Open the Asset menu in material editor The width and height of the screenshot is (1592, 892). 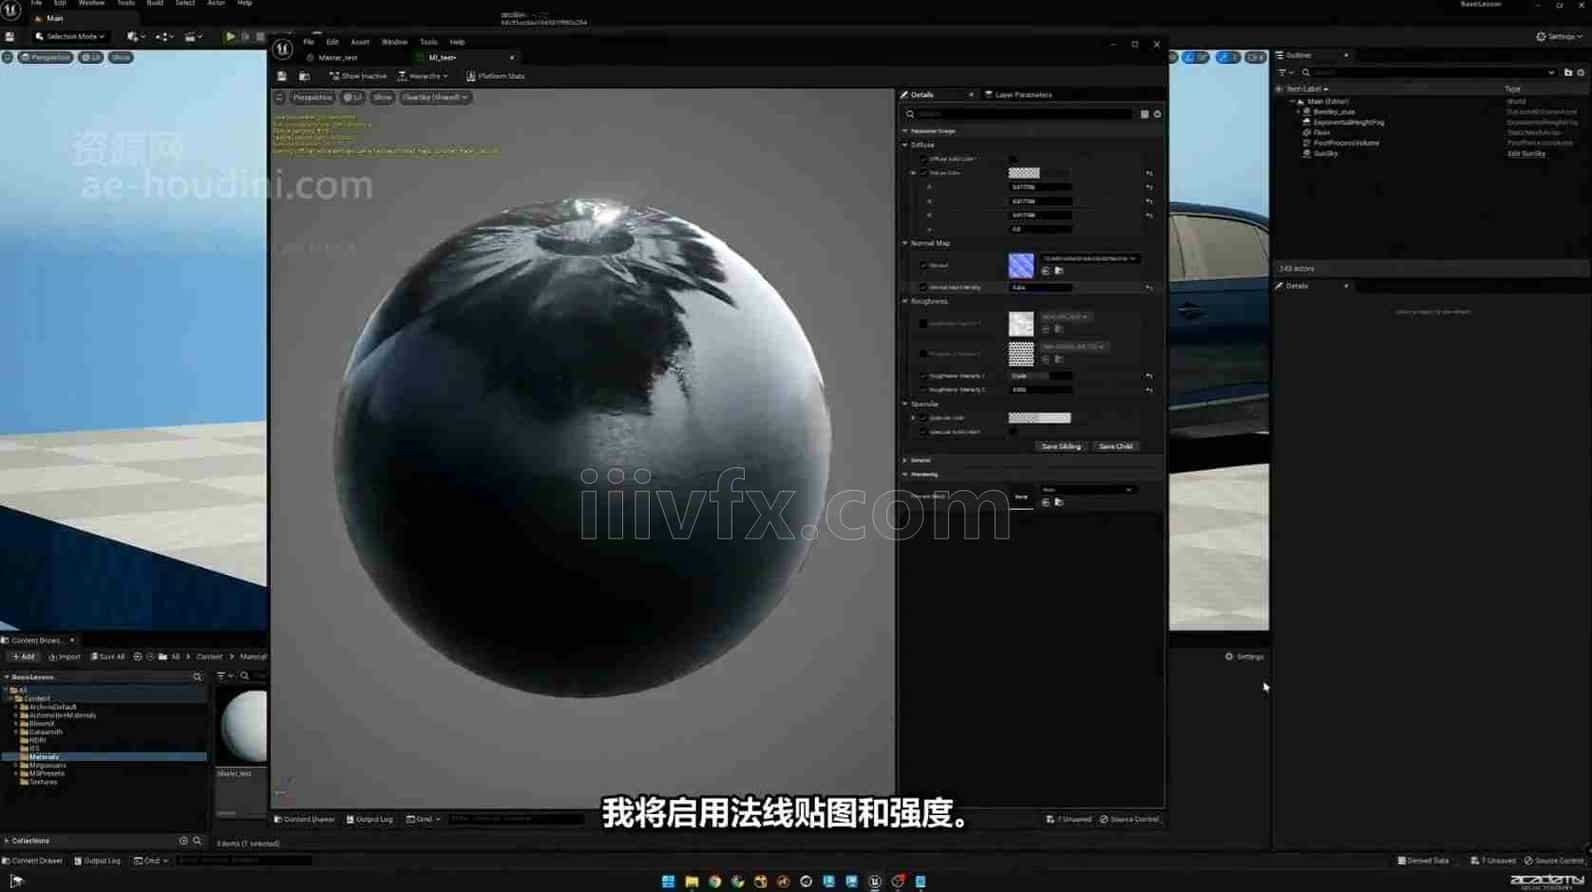coord(360,42)
